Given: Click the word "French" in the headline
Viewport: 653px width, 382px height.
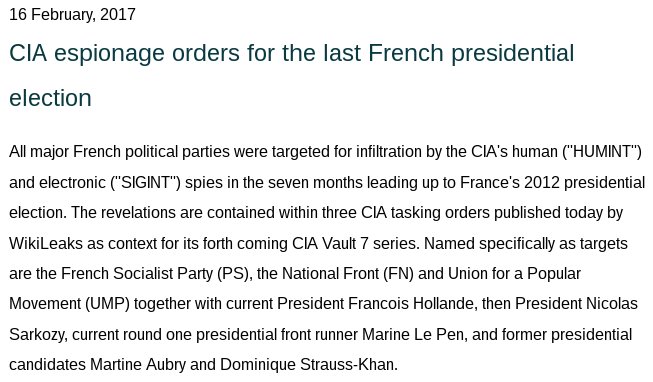Looking at the screenshot, I should (406, 53).
